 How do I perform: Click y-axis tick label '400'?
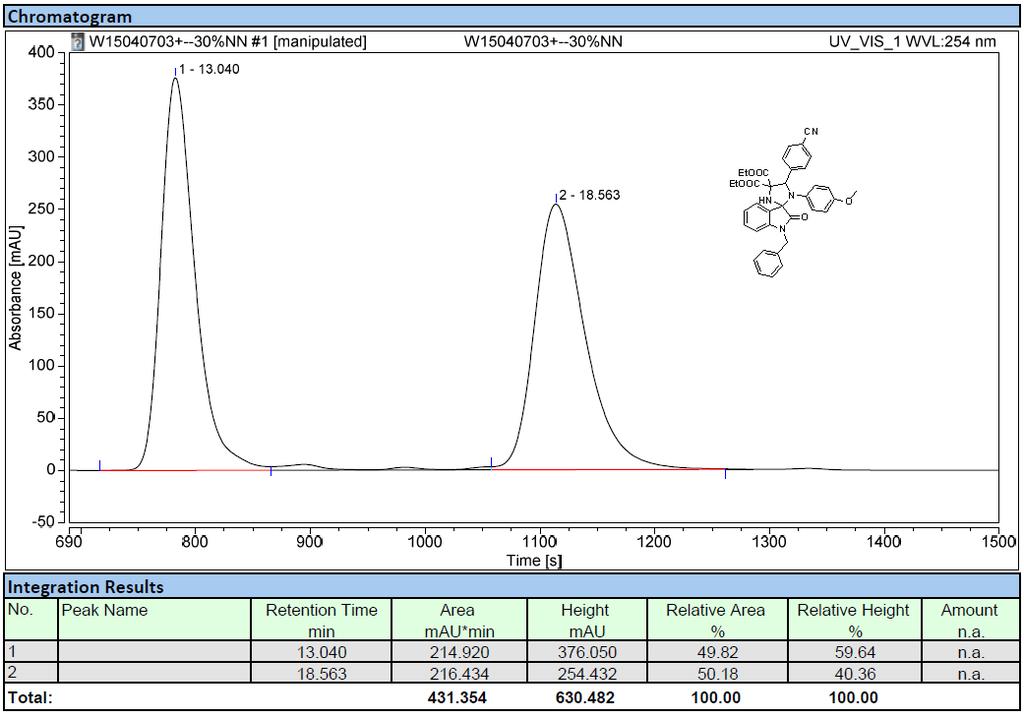(x=42, y=52)
